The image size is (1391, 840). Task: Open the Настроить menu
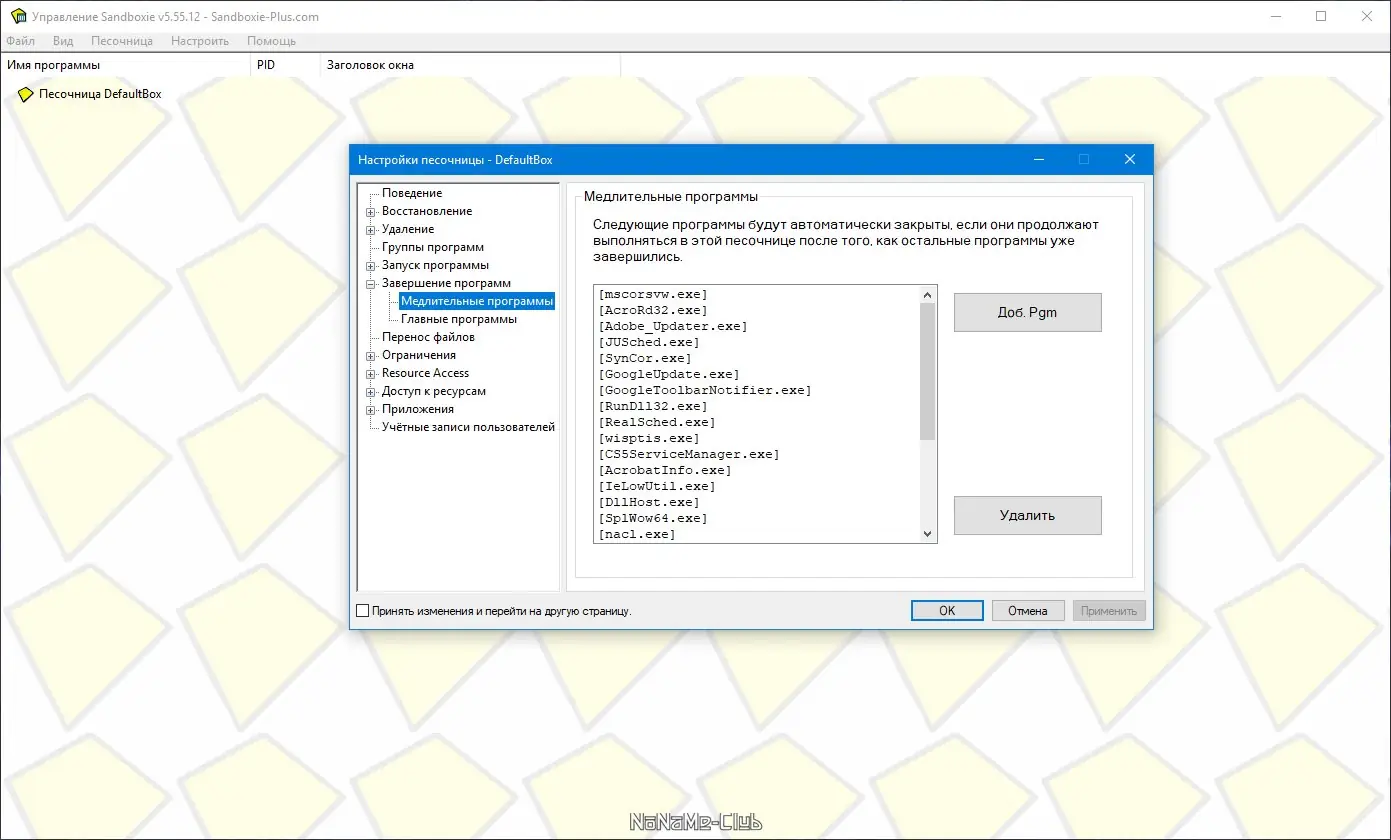pyautogui.click(x=200, y=41)
